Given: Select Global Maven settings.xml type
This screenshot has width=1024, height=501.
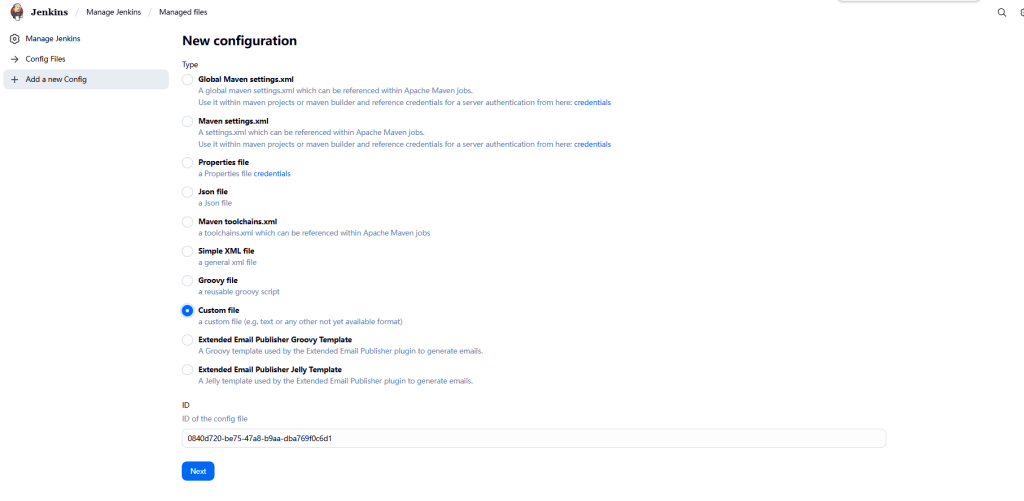Looking at the screenshot, I should [x=188, y=79].
